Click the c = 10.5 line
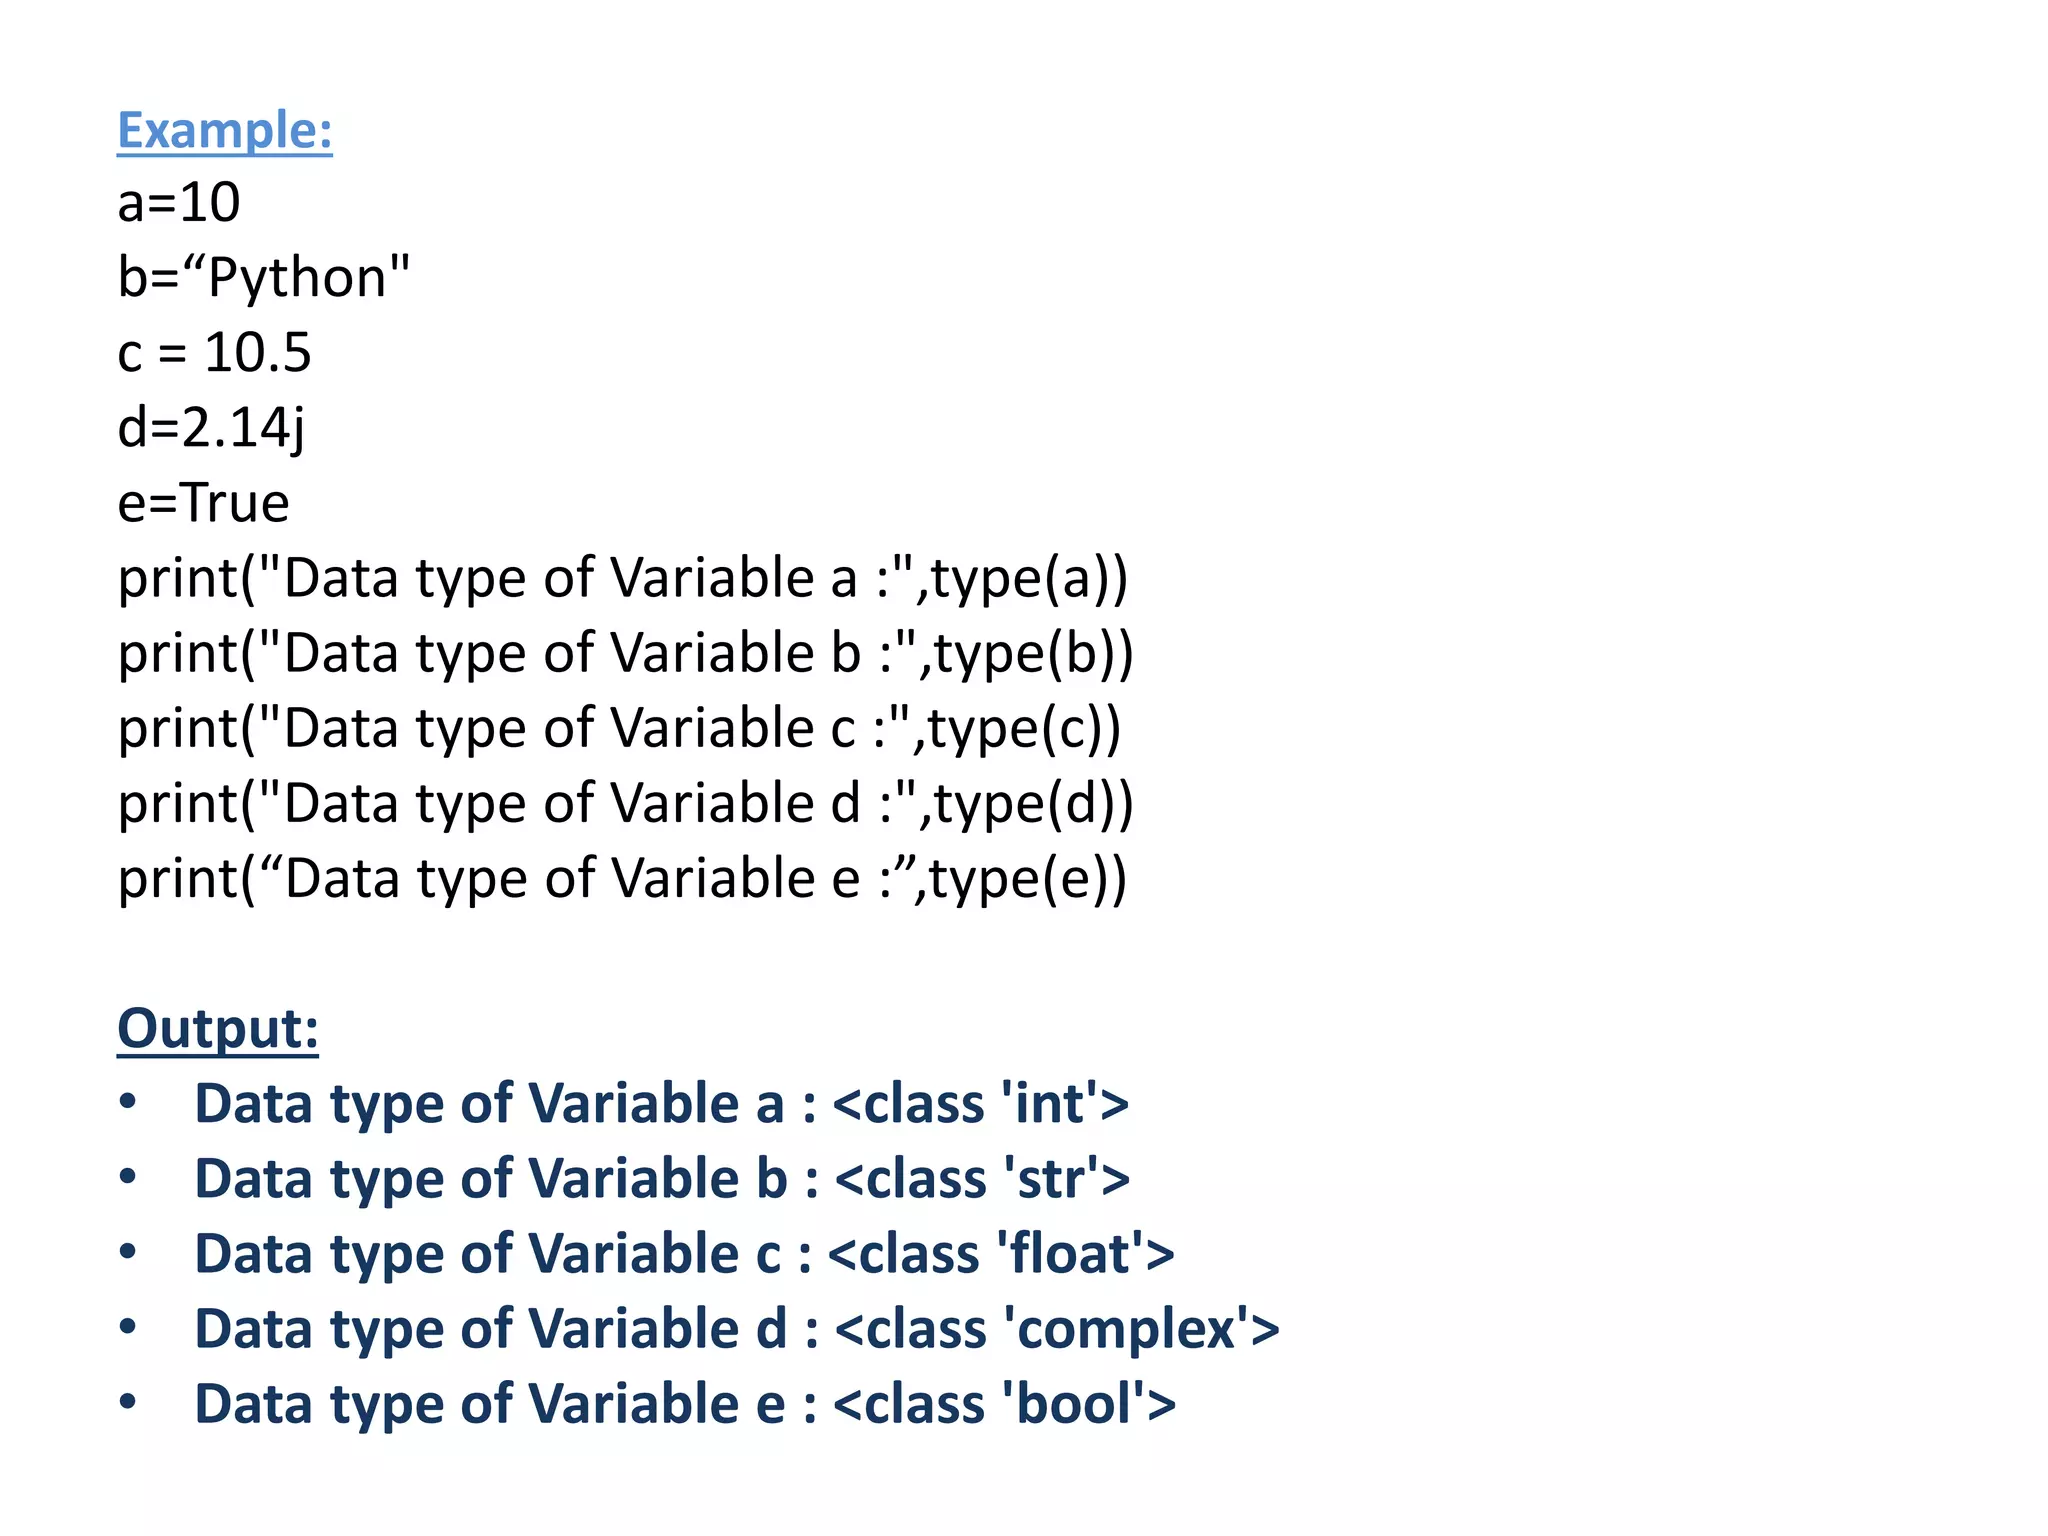Viewport: 2048px width, 1536px height. [214, 353]
